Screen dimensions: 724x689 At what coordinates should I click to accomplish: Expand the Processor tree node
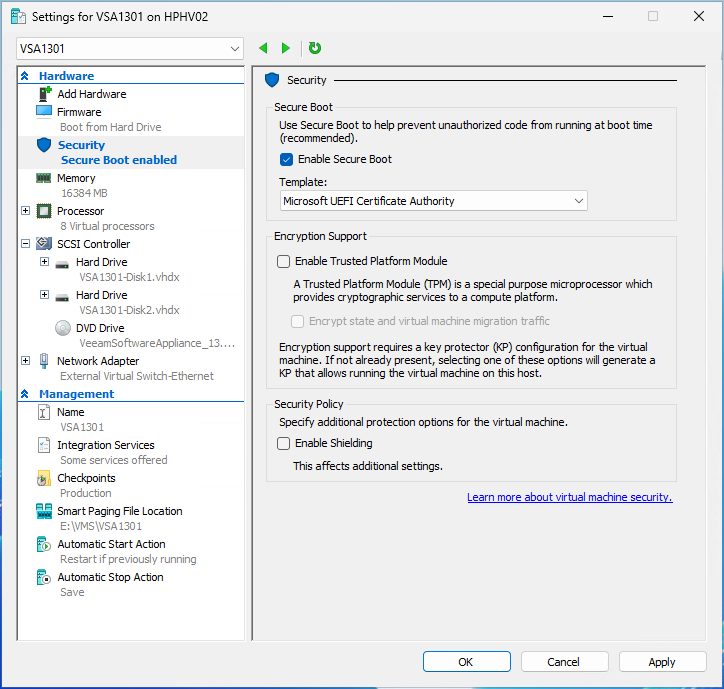pyautogui.click(x=26, y=211)
